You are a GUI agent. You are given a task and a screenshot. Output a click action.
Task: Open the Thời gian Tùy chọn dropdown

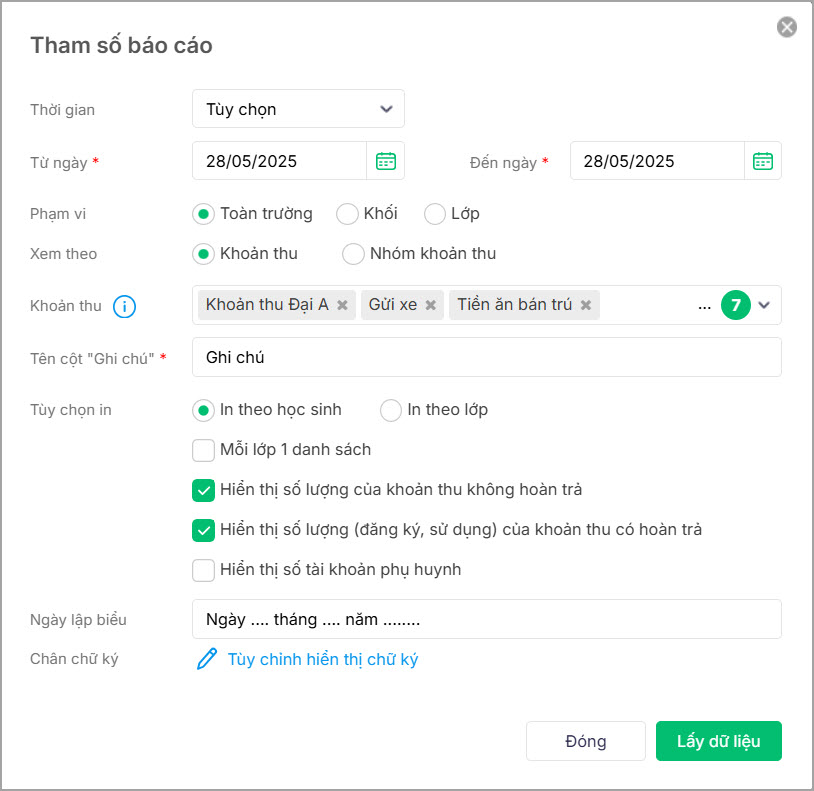pos(298,109)
